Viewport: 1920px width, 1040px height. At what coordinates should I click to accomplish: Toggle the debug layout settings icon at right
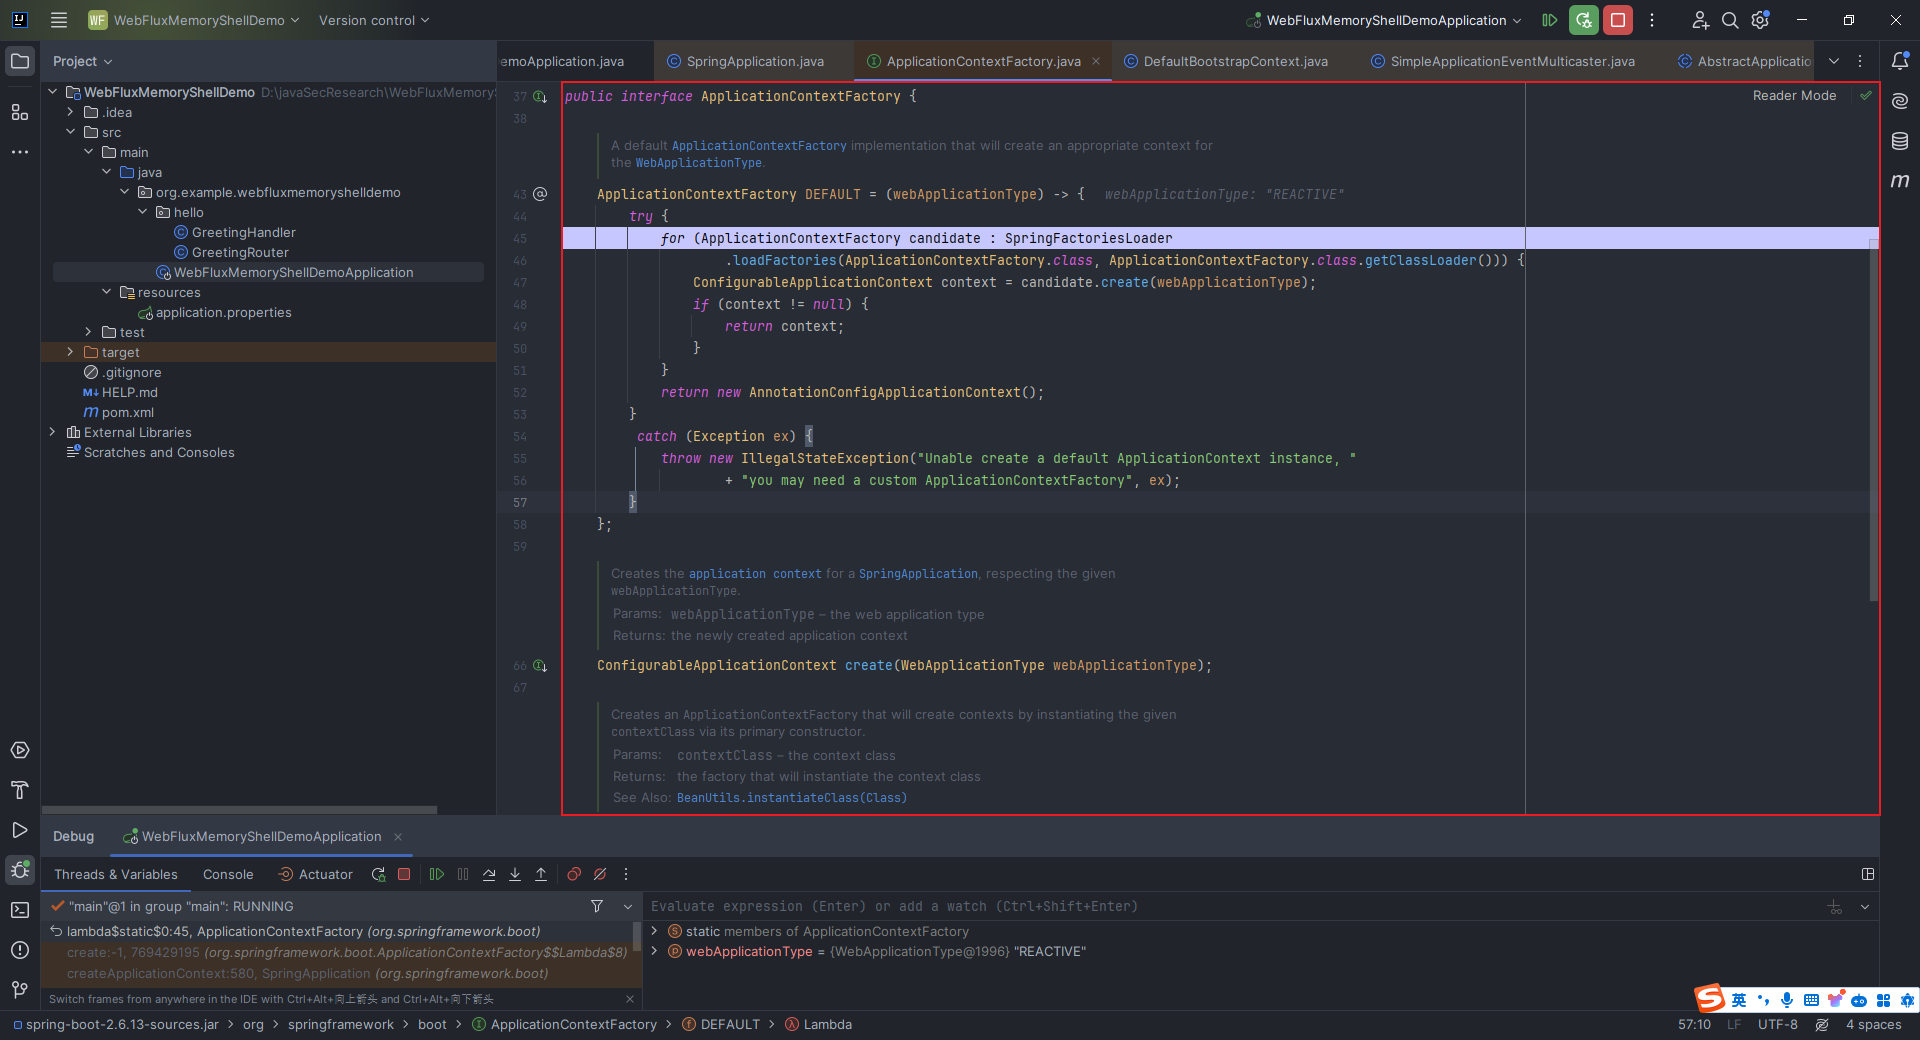[x=1867, y=874]
